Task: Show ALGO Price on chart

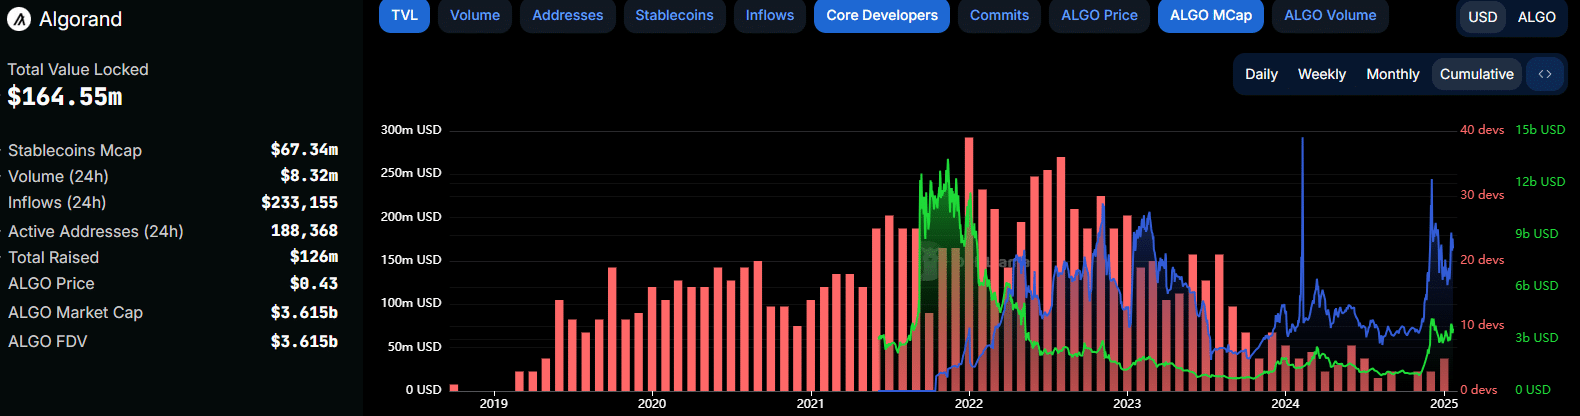Action: click(x=1099, y=16)
